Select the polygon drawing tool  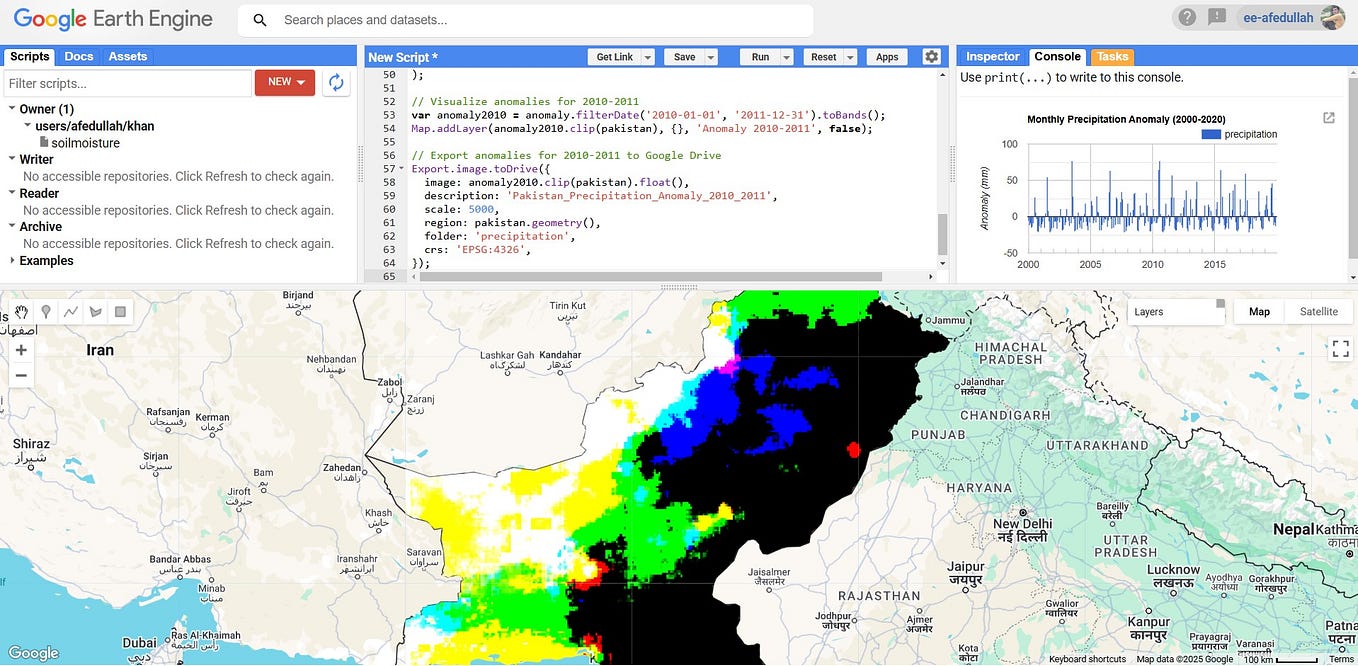click(95, 312)
